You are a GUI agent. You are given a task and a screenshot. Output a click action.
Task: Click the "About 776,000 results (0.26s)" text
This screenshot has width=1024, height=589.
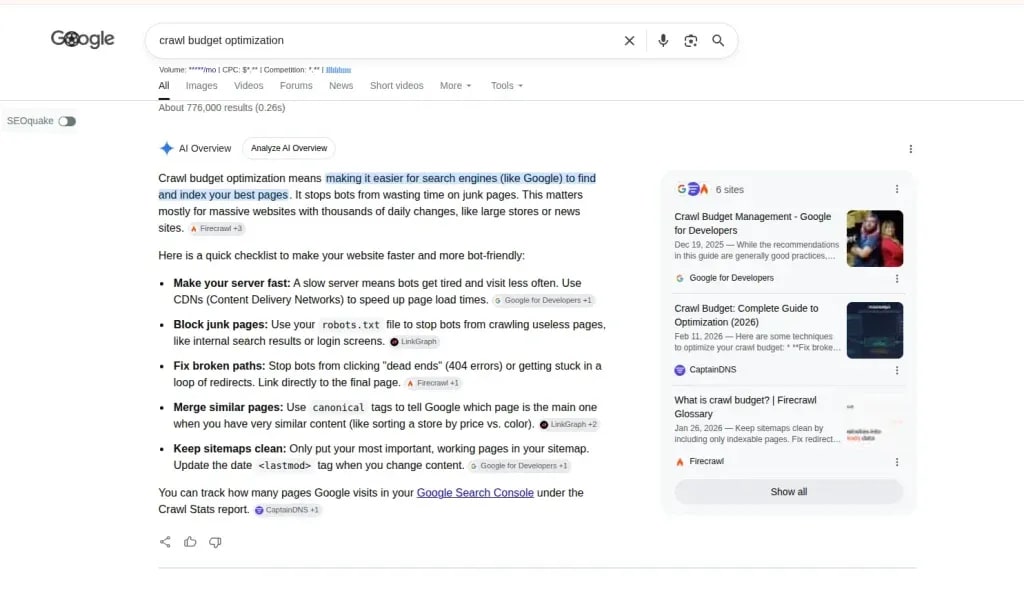pyautogui.click(x=221, y=108)
